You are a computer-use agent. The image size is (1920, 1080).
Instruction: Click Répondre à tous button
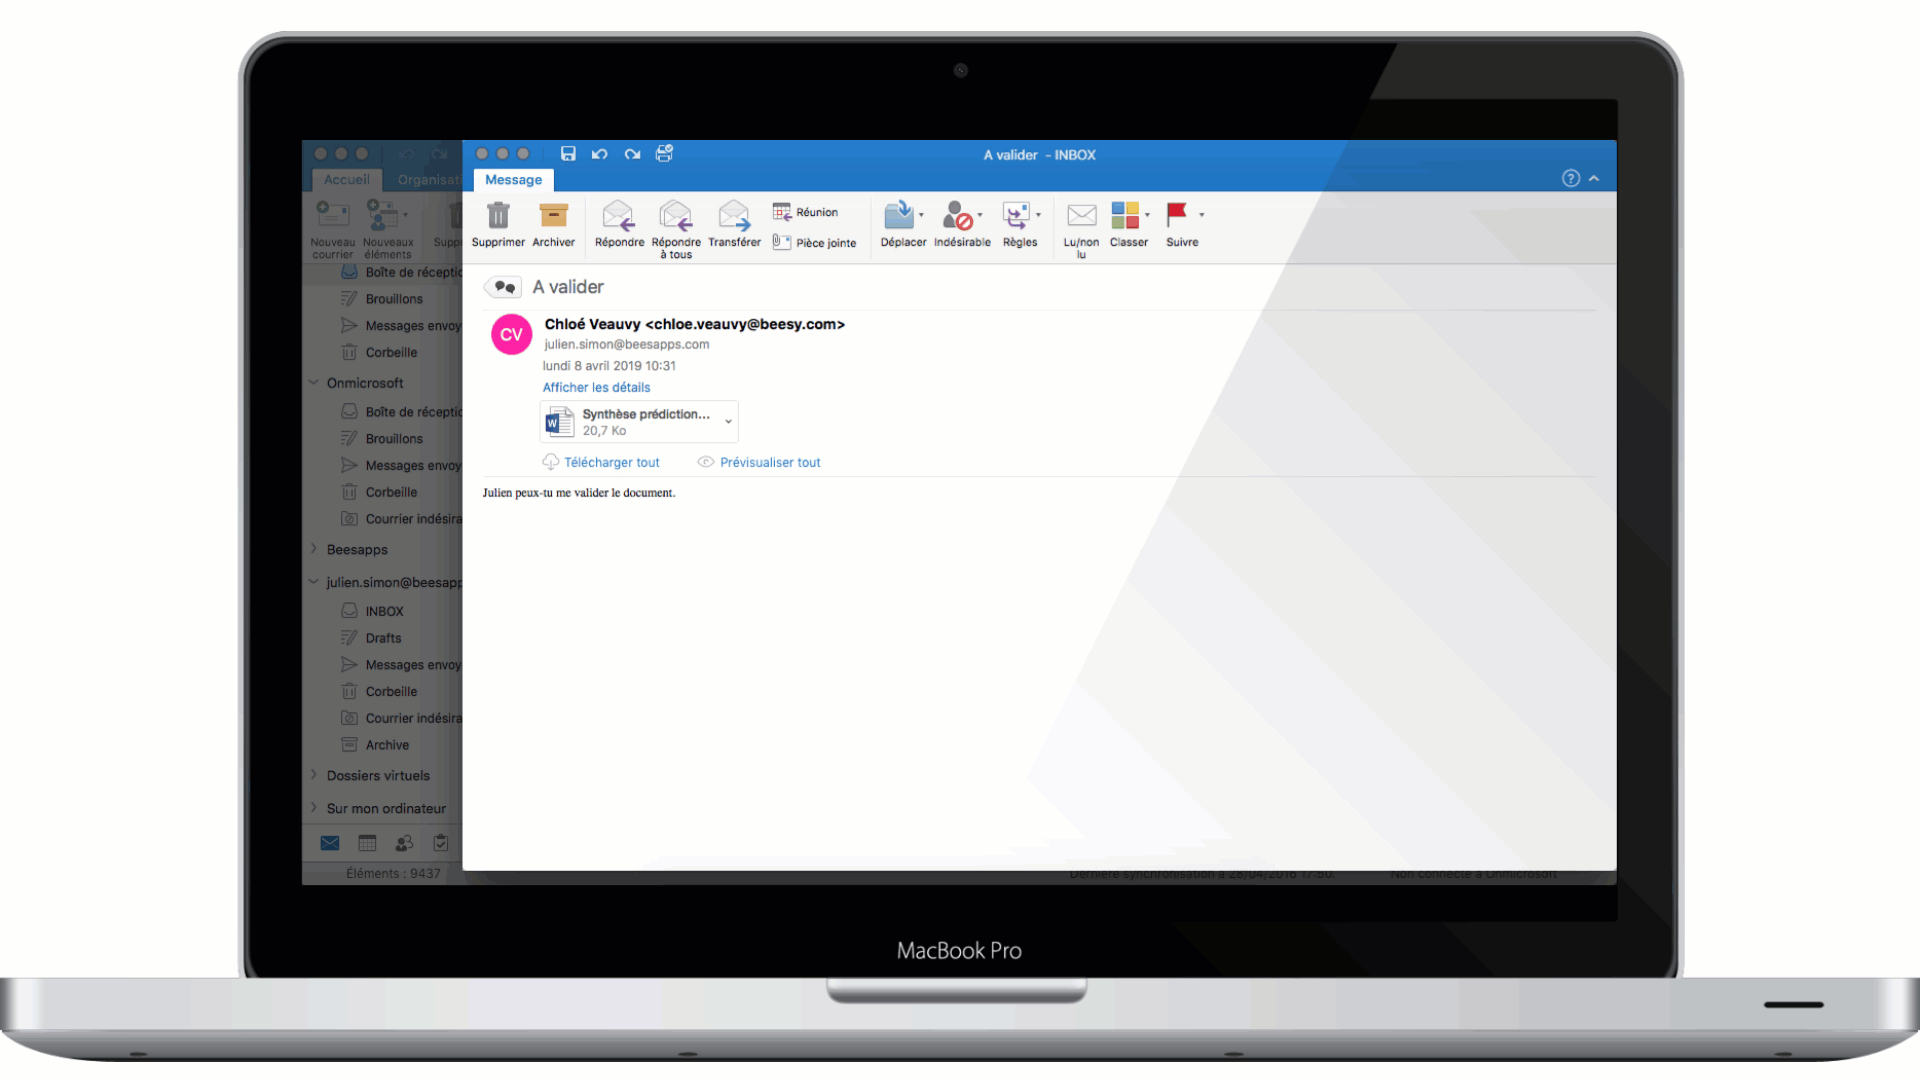[x=675, y=224]
